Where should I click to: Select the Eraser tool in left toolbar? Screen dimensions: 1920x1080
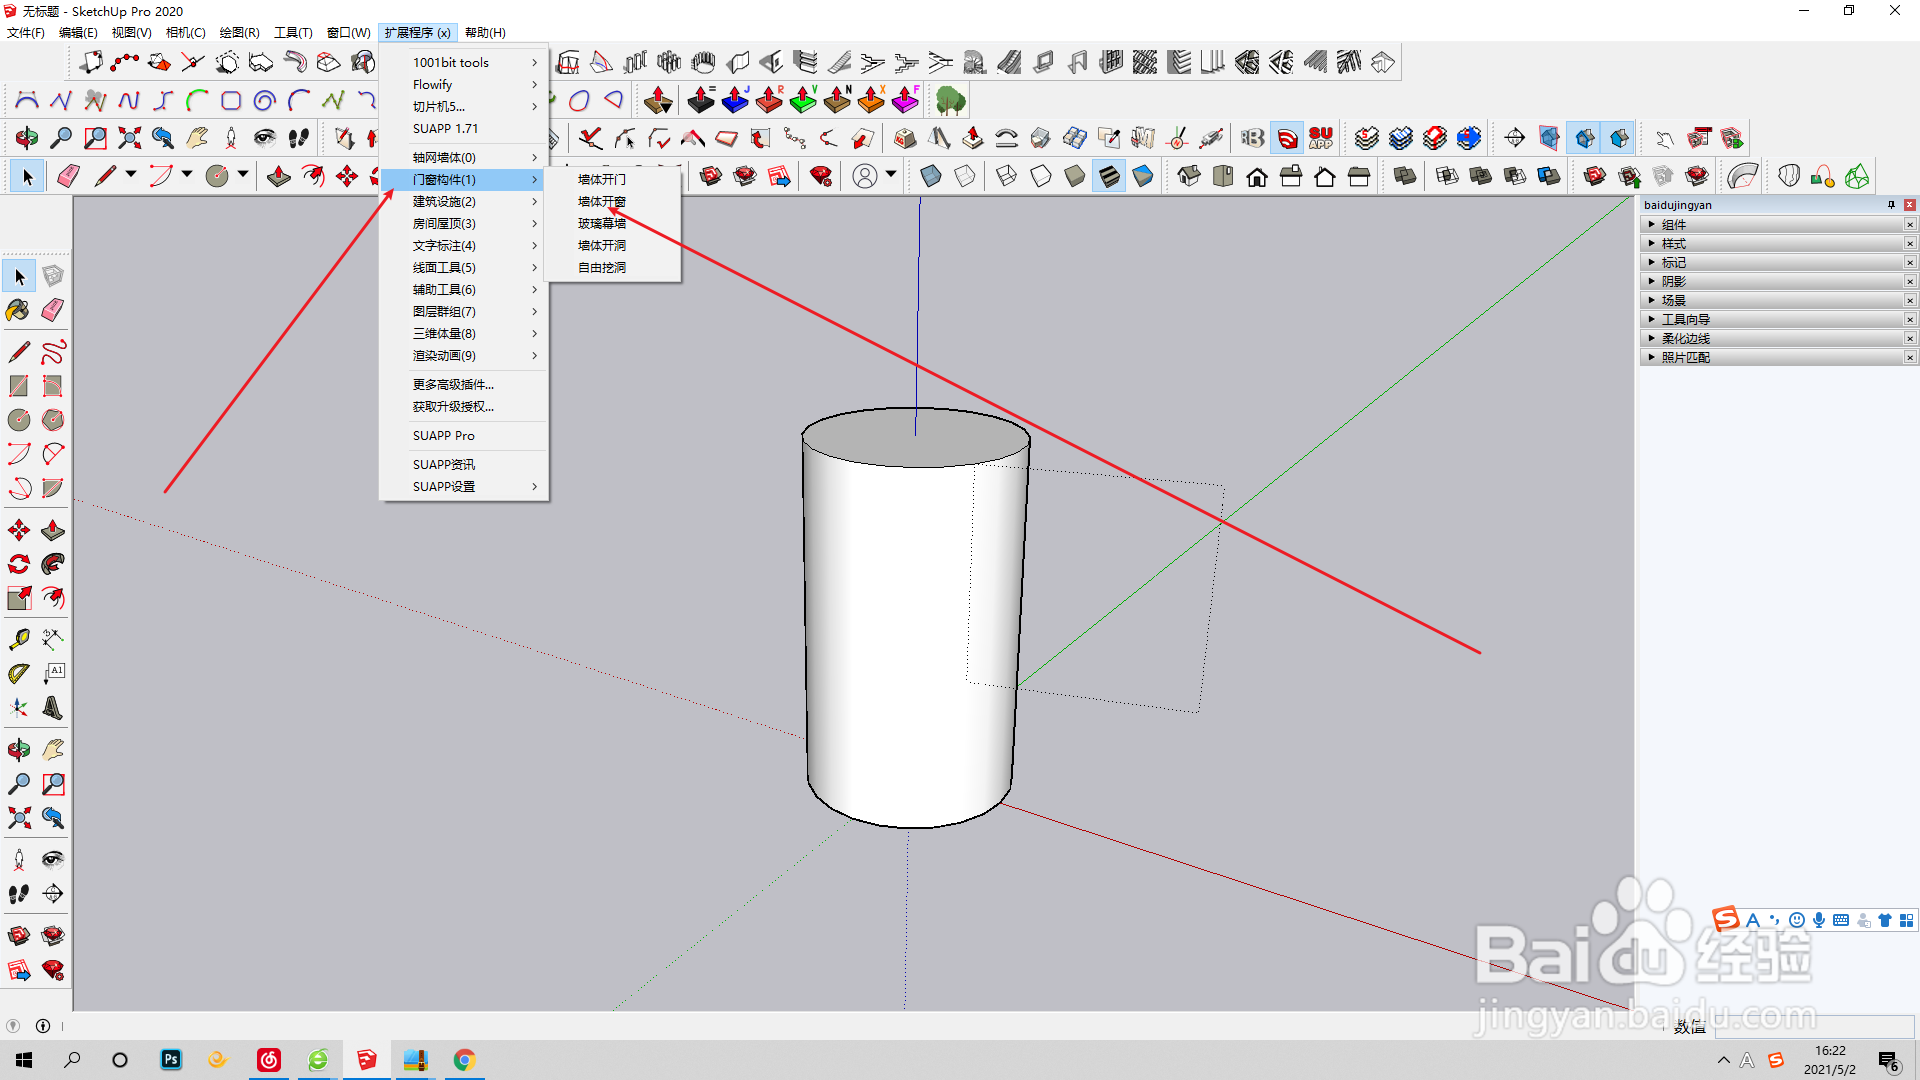tap(53, 310)
